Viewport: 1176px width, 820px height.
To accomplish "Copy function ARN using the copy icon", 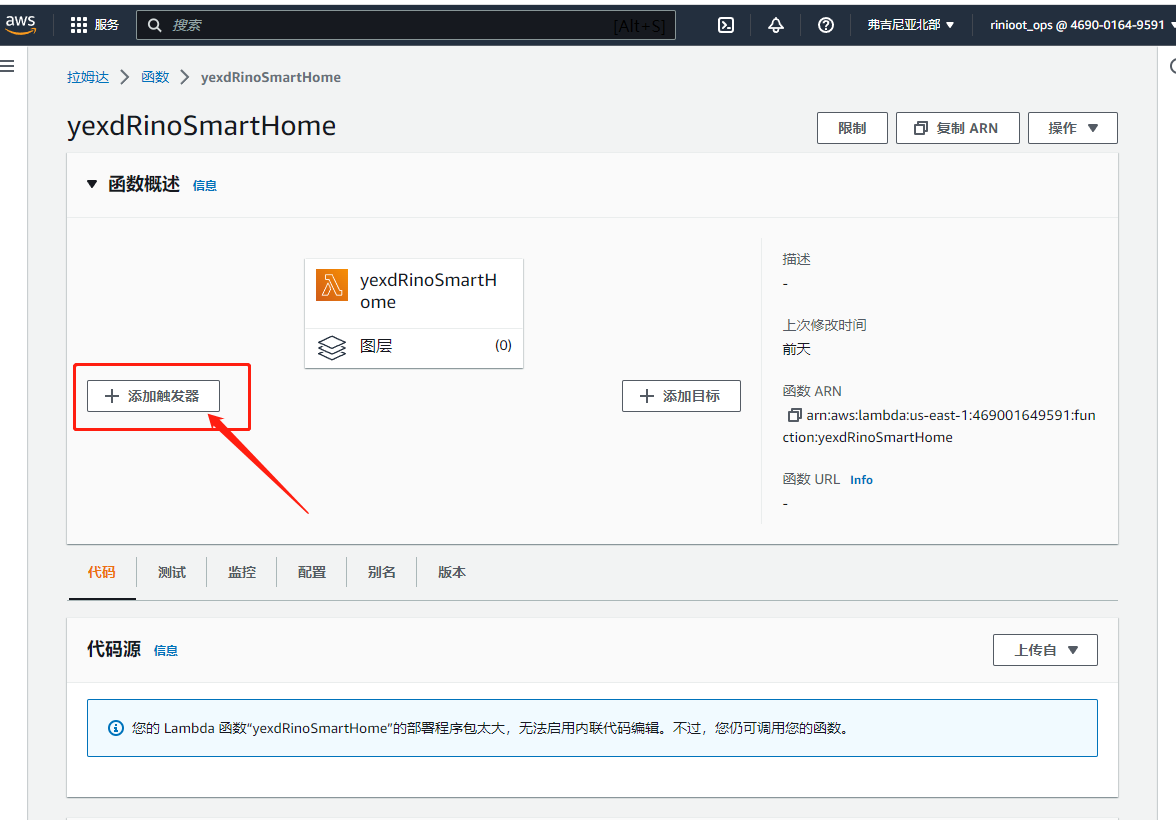I will pyautogui.click(x=794, y=415).
